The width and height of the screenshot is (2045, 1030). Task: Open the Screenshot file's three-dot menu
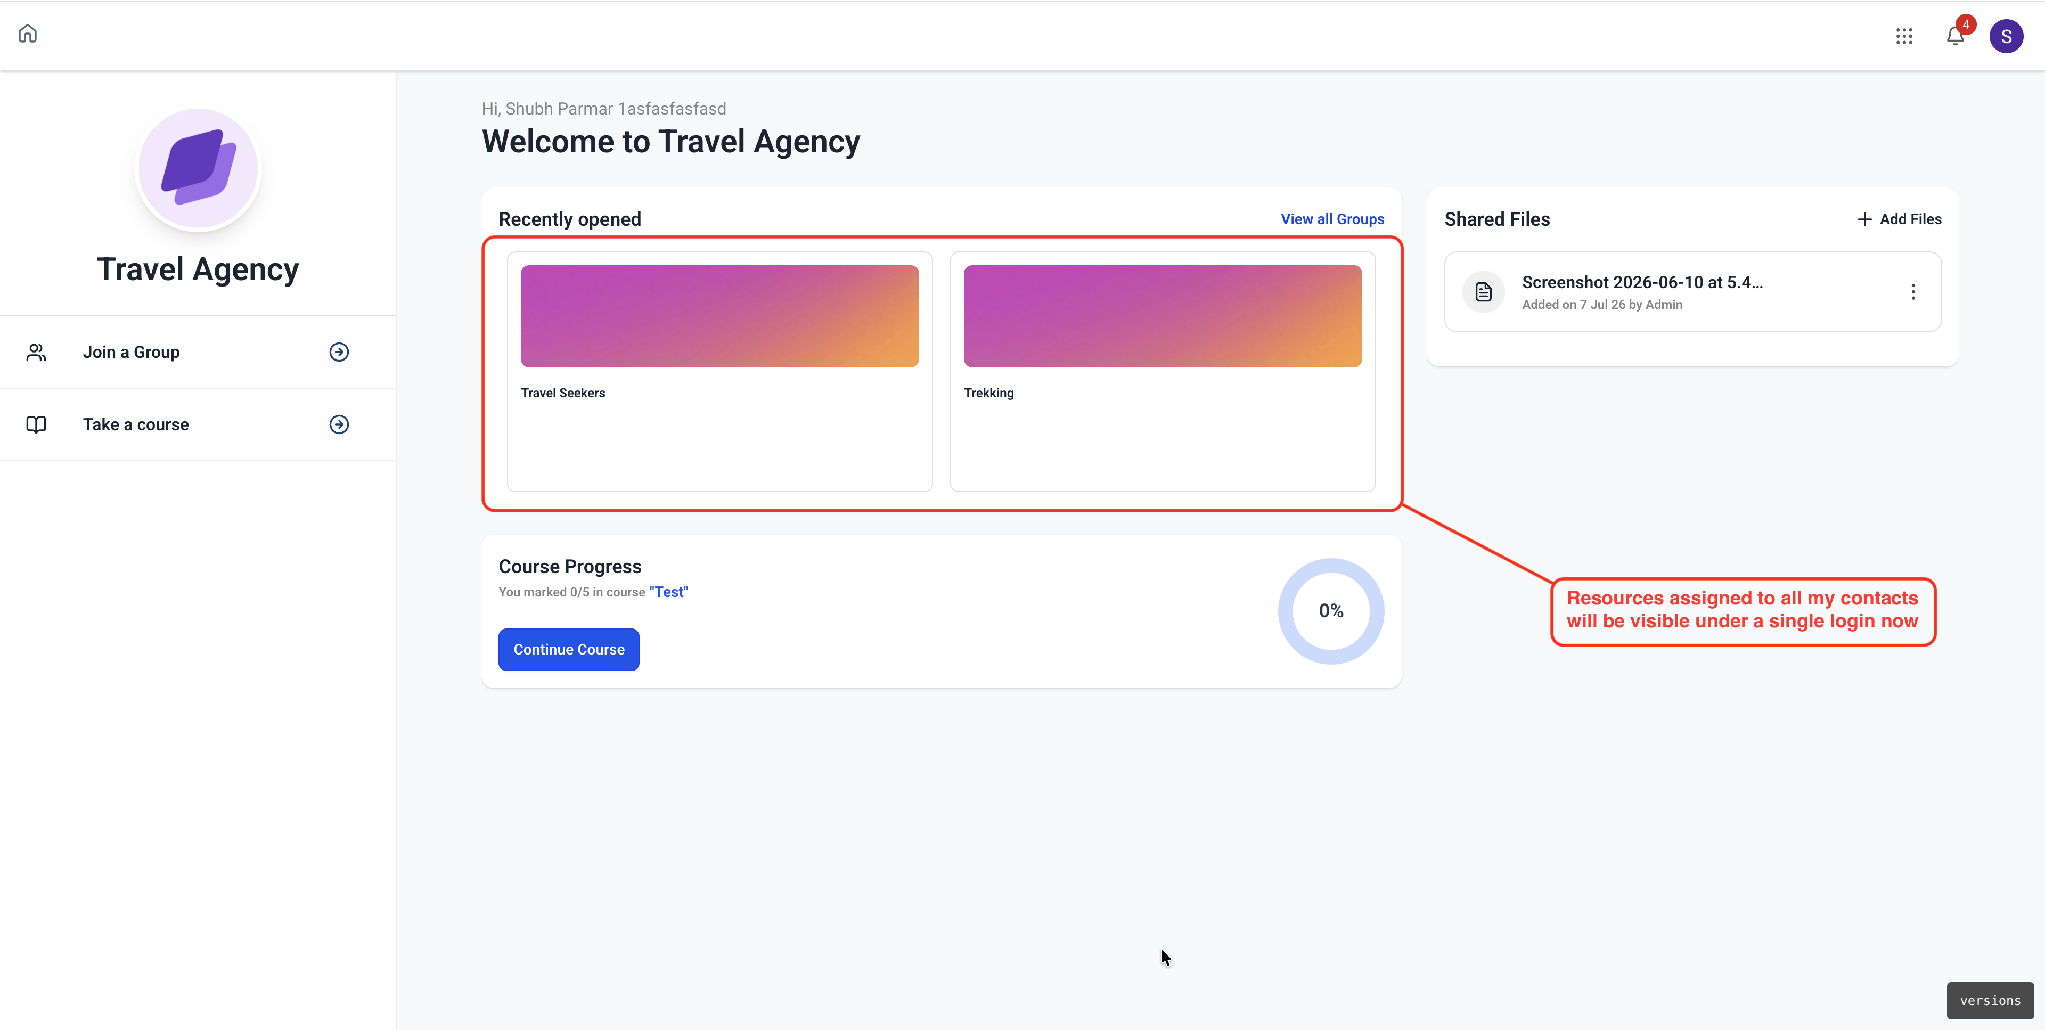[1913, 291]
